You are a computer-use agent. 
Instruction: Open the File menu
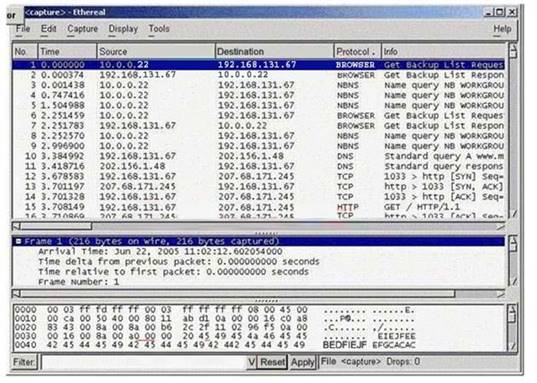(x=23, y=29)
